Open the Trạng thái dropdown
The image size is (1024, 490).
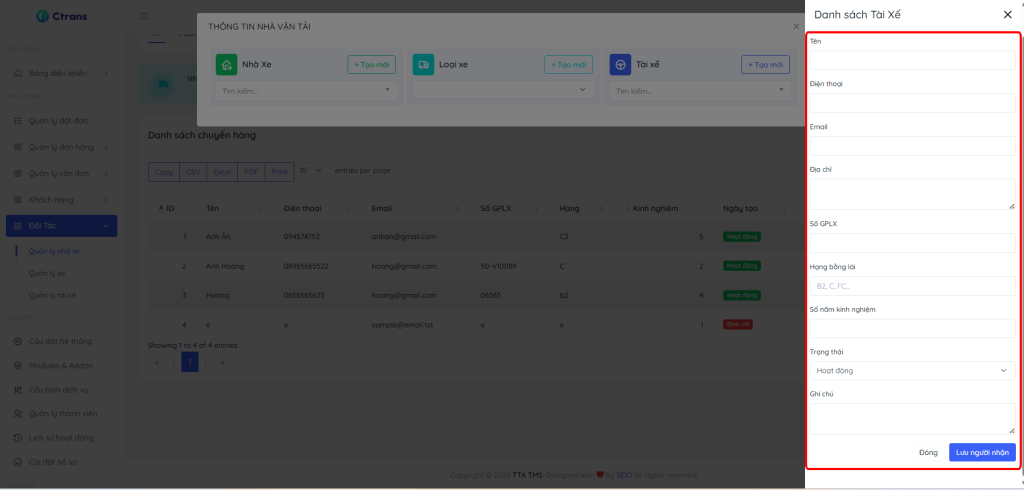point(911,370)
